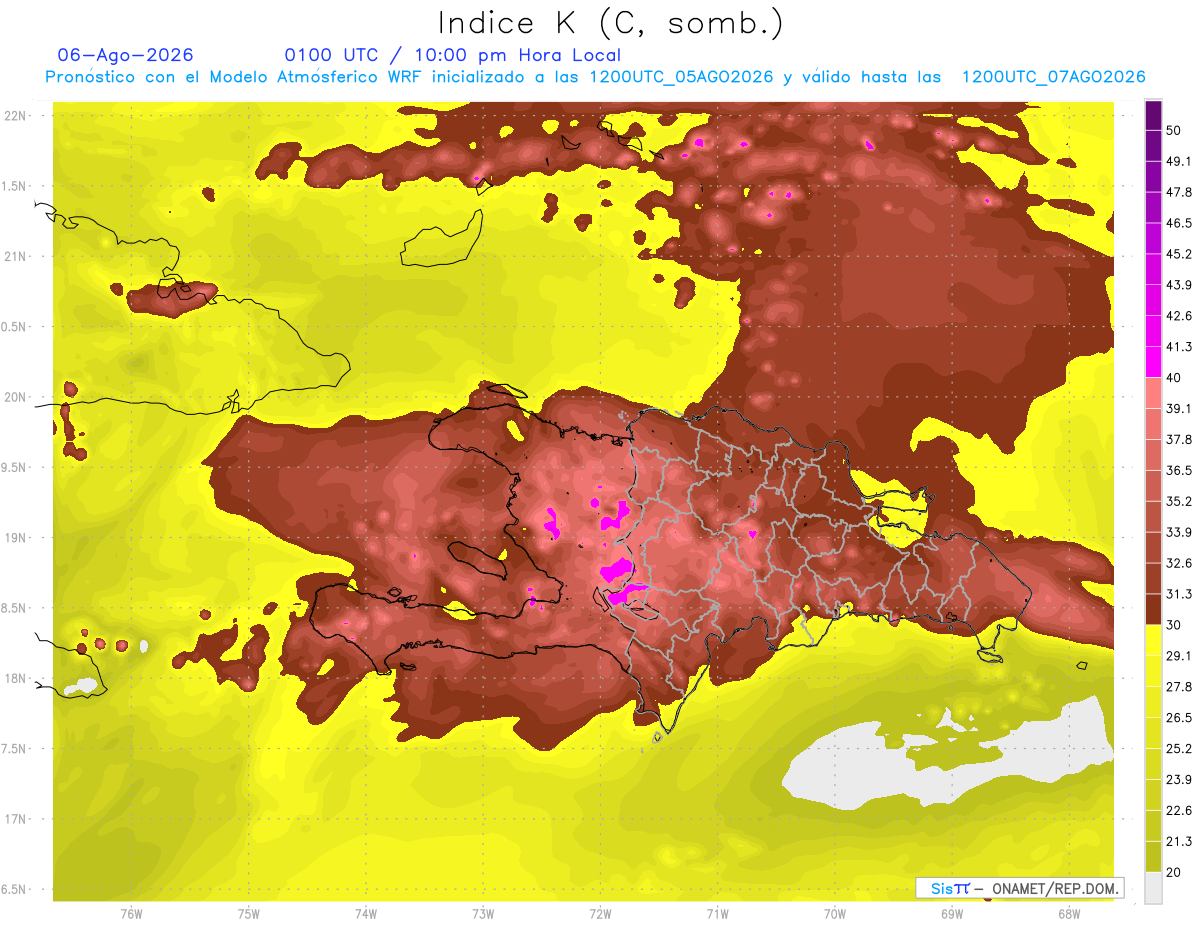This screenshot has height=927, width=1200.
Task: Click the color bar value "46.5"
Action: [1178, 223]
